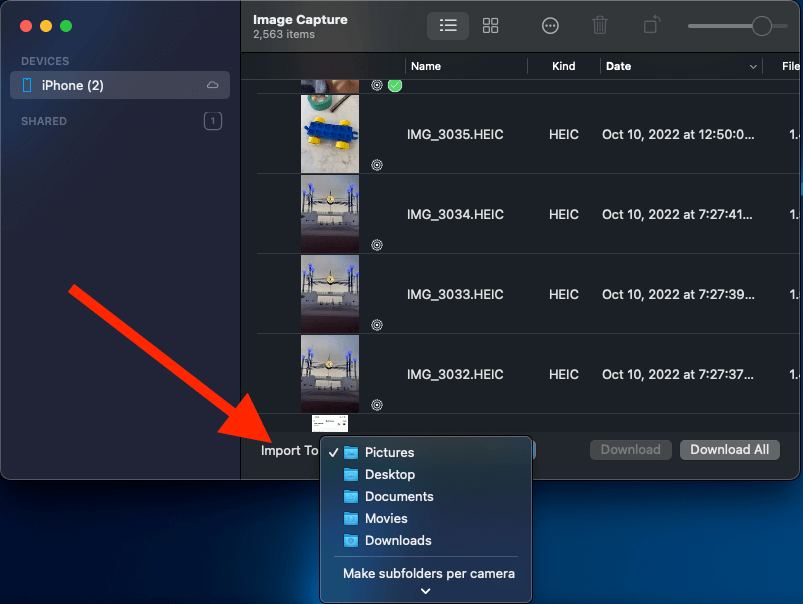Select the IMG_3034.HEIC thumbnail
Viewport: 803px width, 604px height.
[x=330, y=214]
